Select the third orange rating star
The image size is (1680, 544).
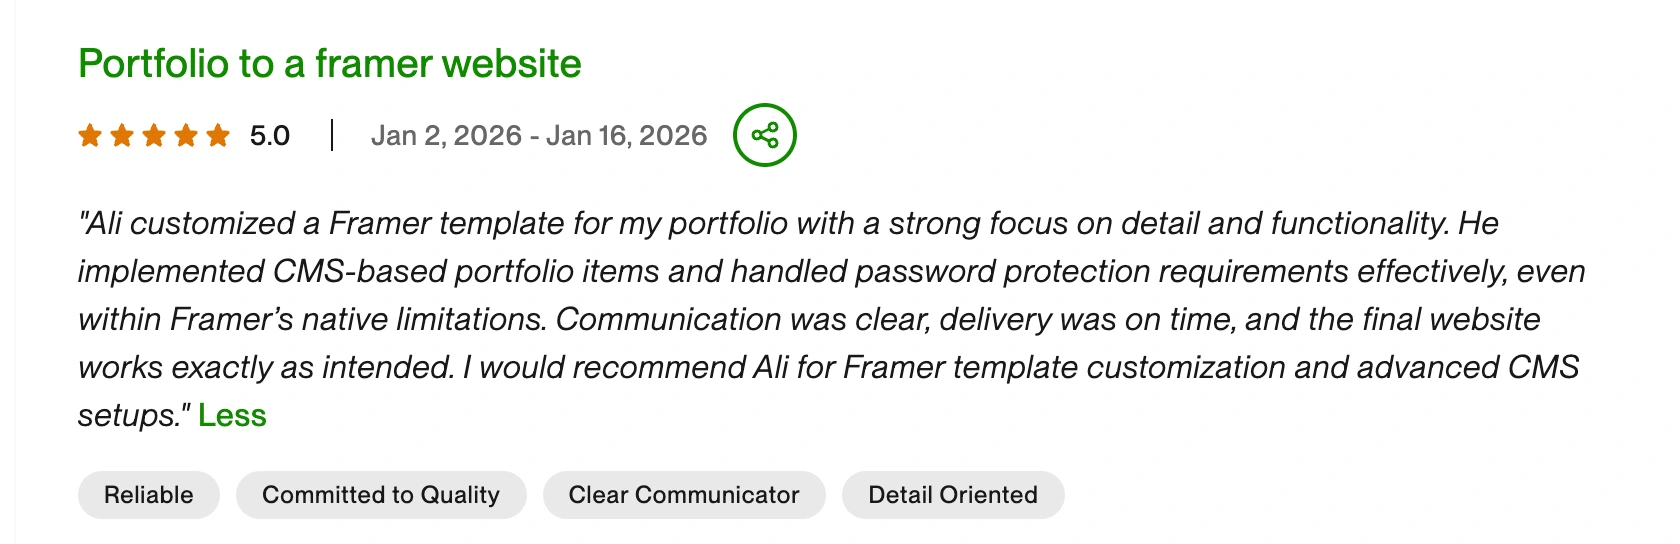click(154, 135)
